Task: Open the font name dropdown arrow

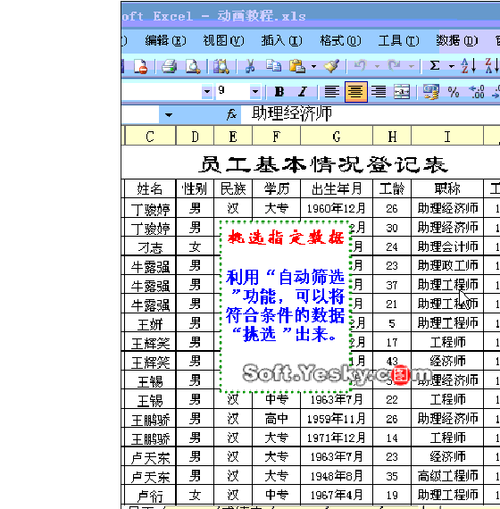Action: click(x=207, y=91)
